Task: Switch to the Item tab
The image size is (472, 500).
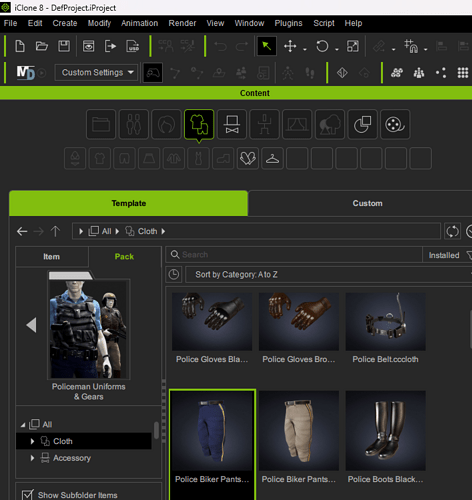Action: click(51, 257)
